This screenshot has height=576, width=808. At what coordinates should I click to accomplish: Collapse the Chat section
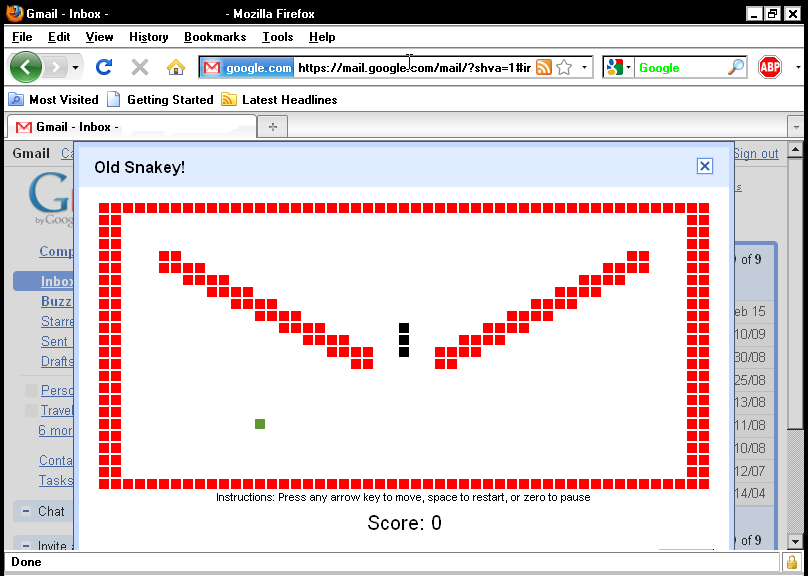23,512
